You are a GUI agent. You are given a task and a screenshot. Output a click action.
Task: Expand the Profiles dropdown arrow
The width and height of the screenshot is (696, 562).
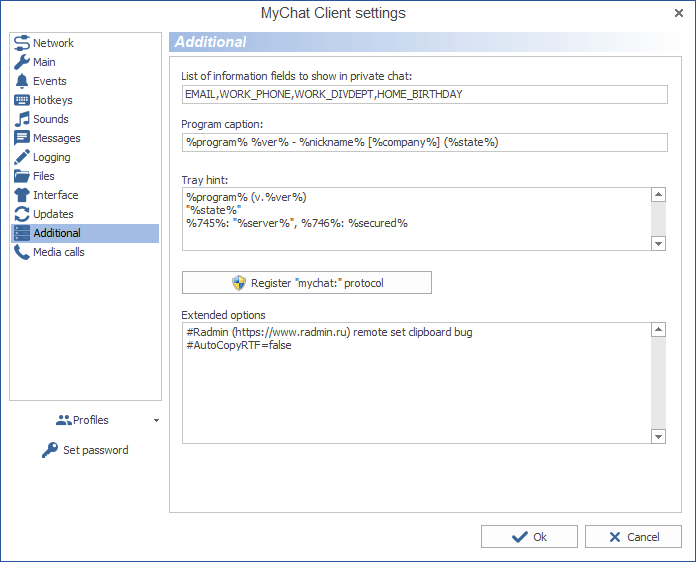[156, 421]
